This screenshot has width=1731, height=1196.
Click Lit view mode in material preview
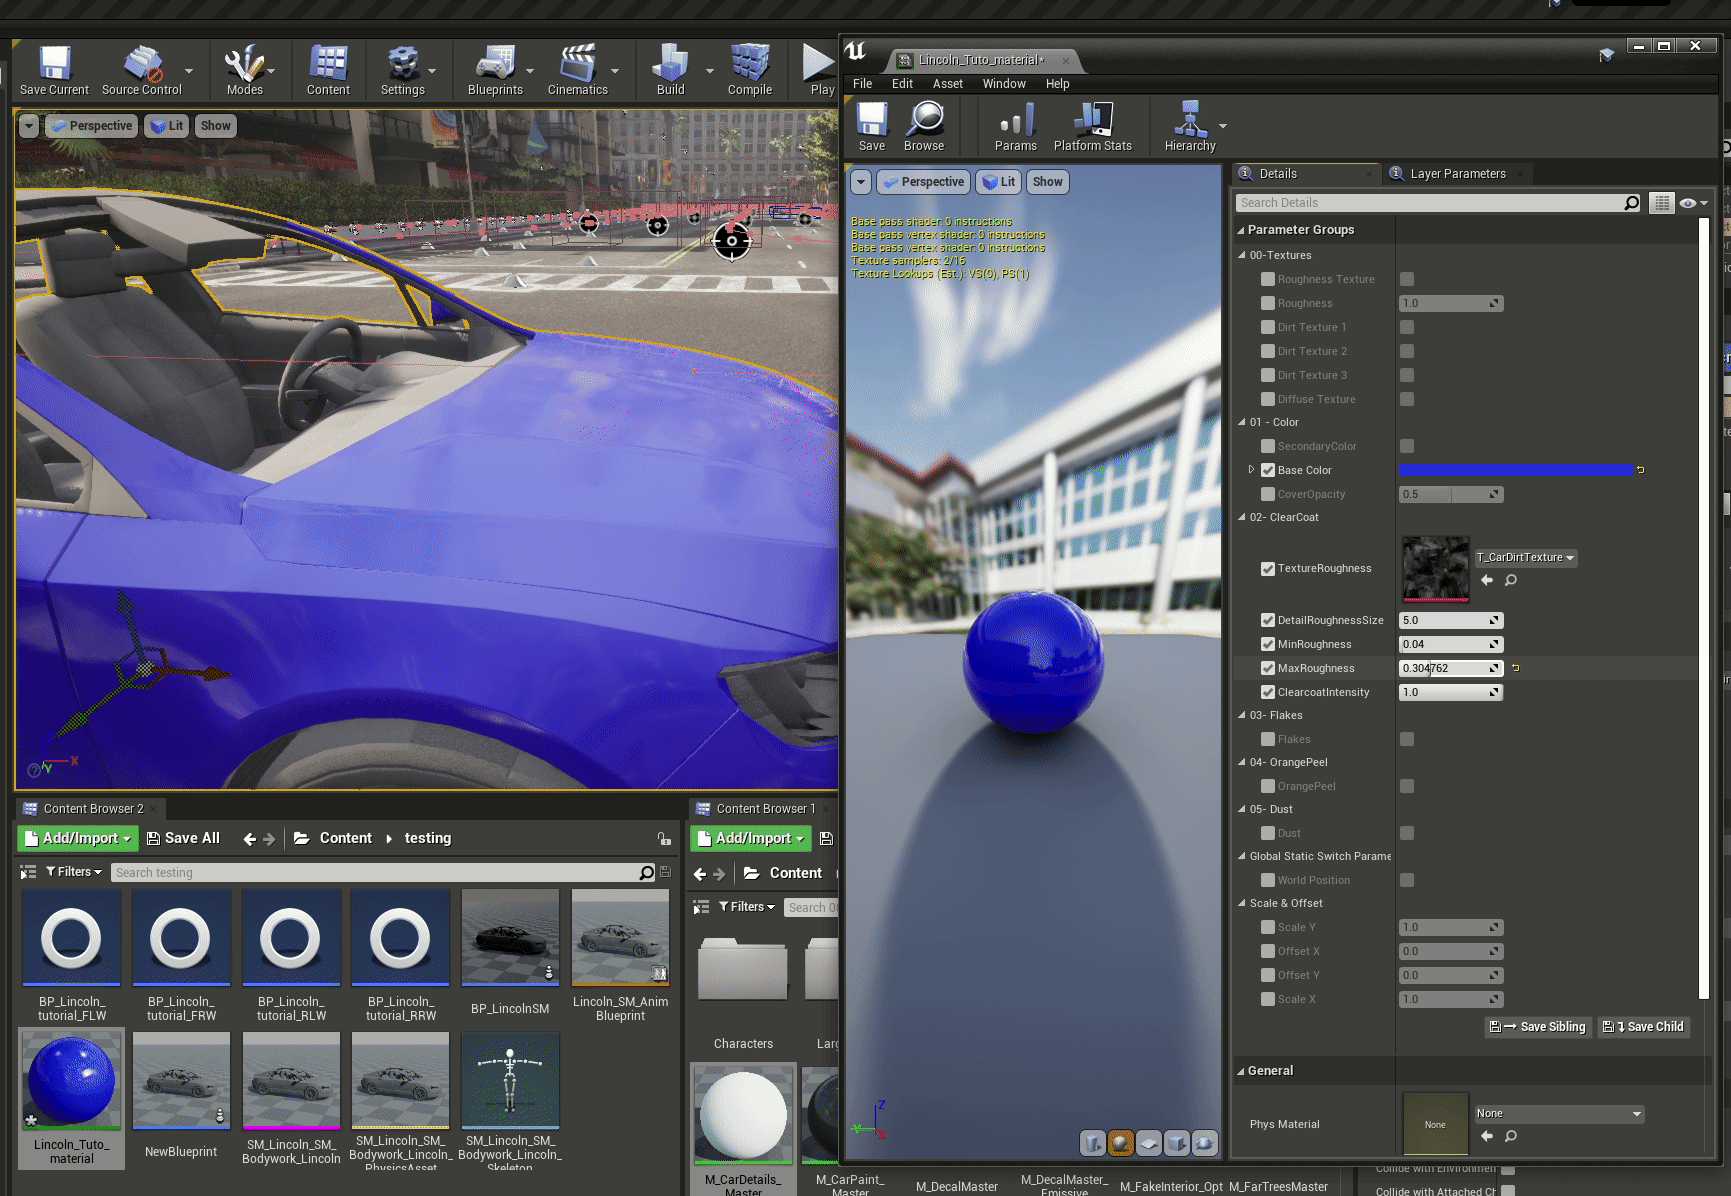[x=999, y=182]
